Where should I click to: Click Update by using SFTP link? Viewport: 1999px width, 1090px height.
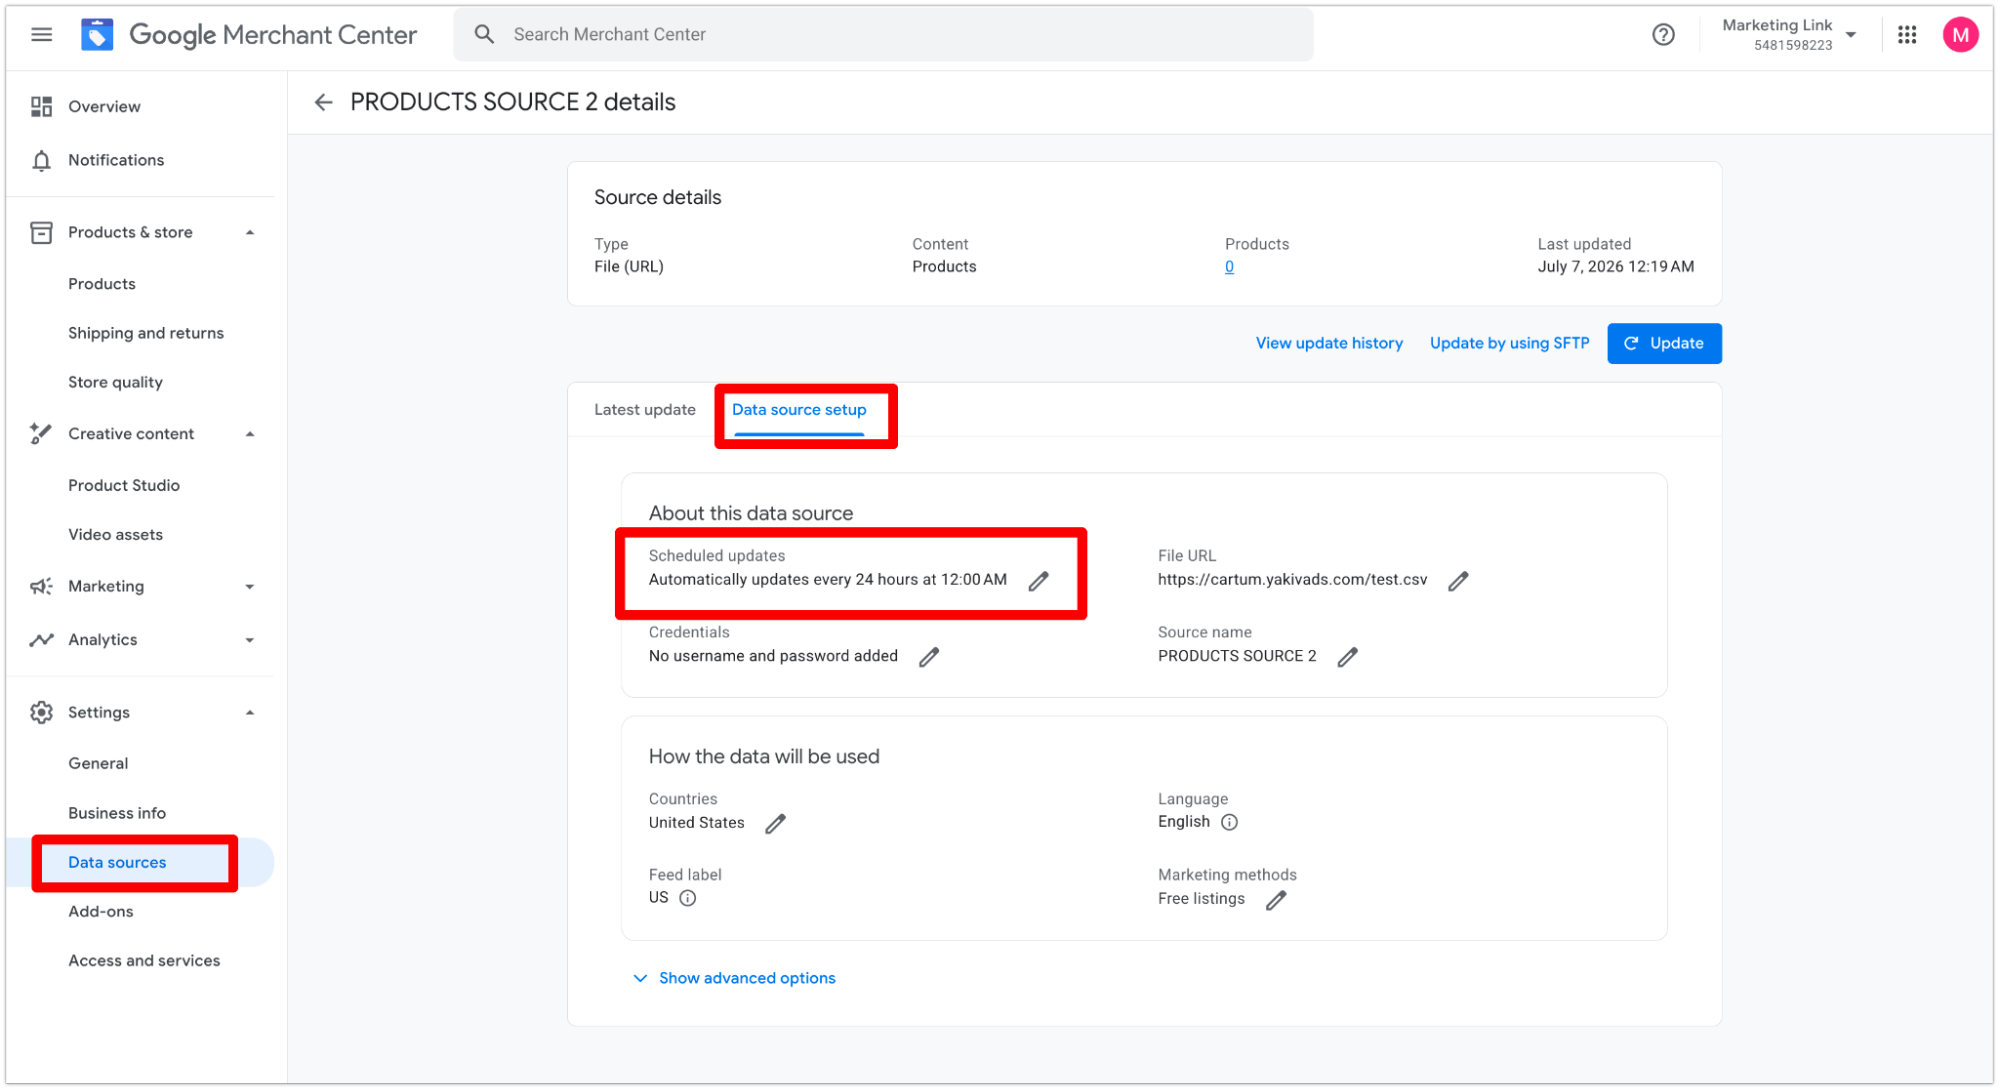pos(1509,343)
